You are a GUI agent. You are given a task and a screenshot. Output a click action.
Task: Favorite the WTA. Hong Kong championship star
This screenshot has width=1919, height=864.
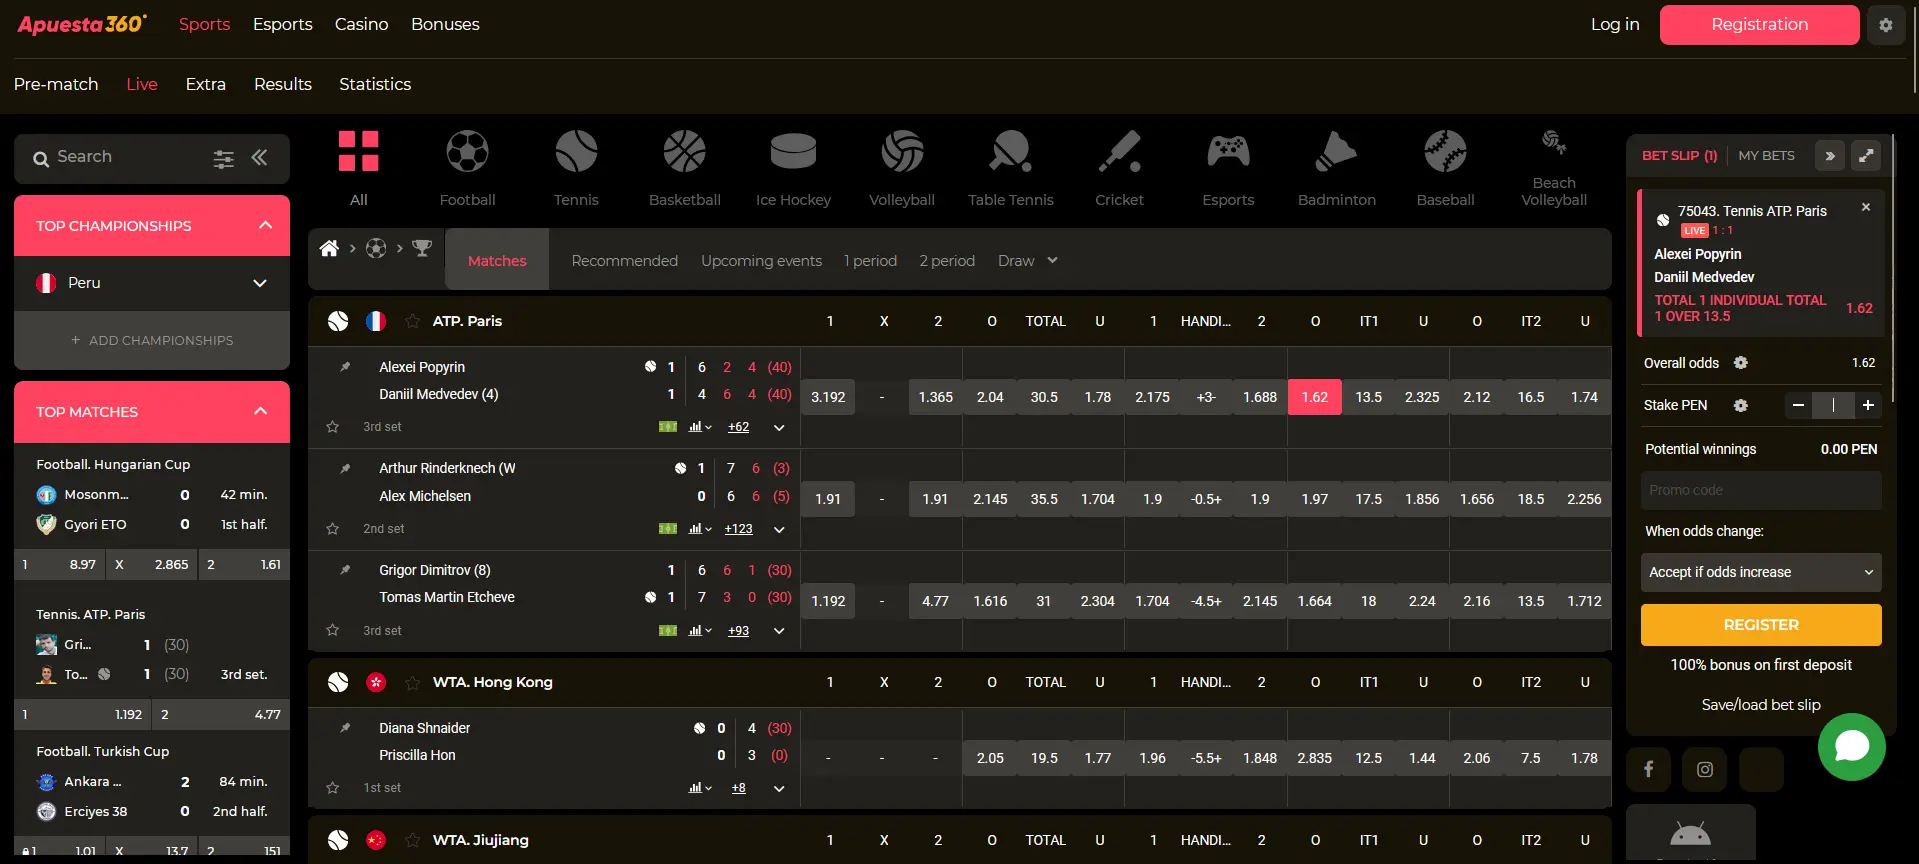pos(412,682)
